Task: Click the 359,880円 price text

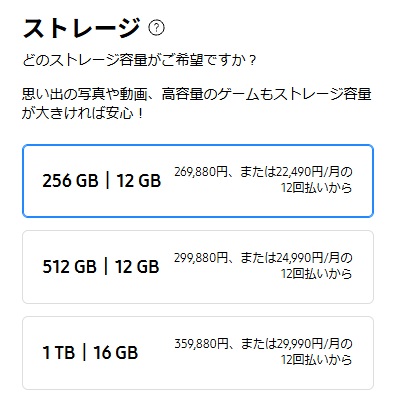Action: point(201,344)
